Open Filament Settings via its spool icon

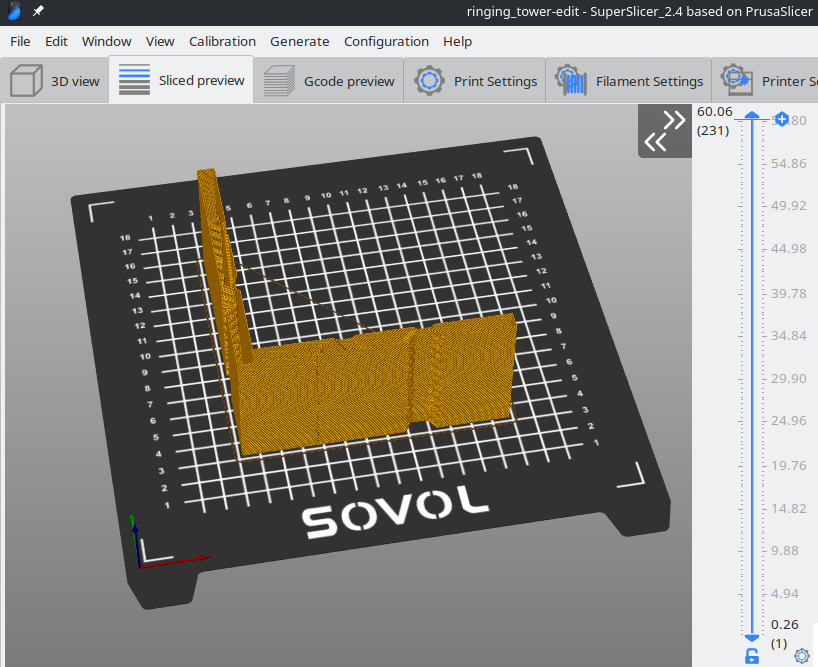[x=570, y=81]
